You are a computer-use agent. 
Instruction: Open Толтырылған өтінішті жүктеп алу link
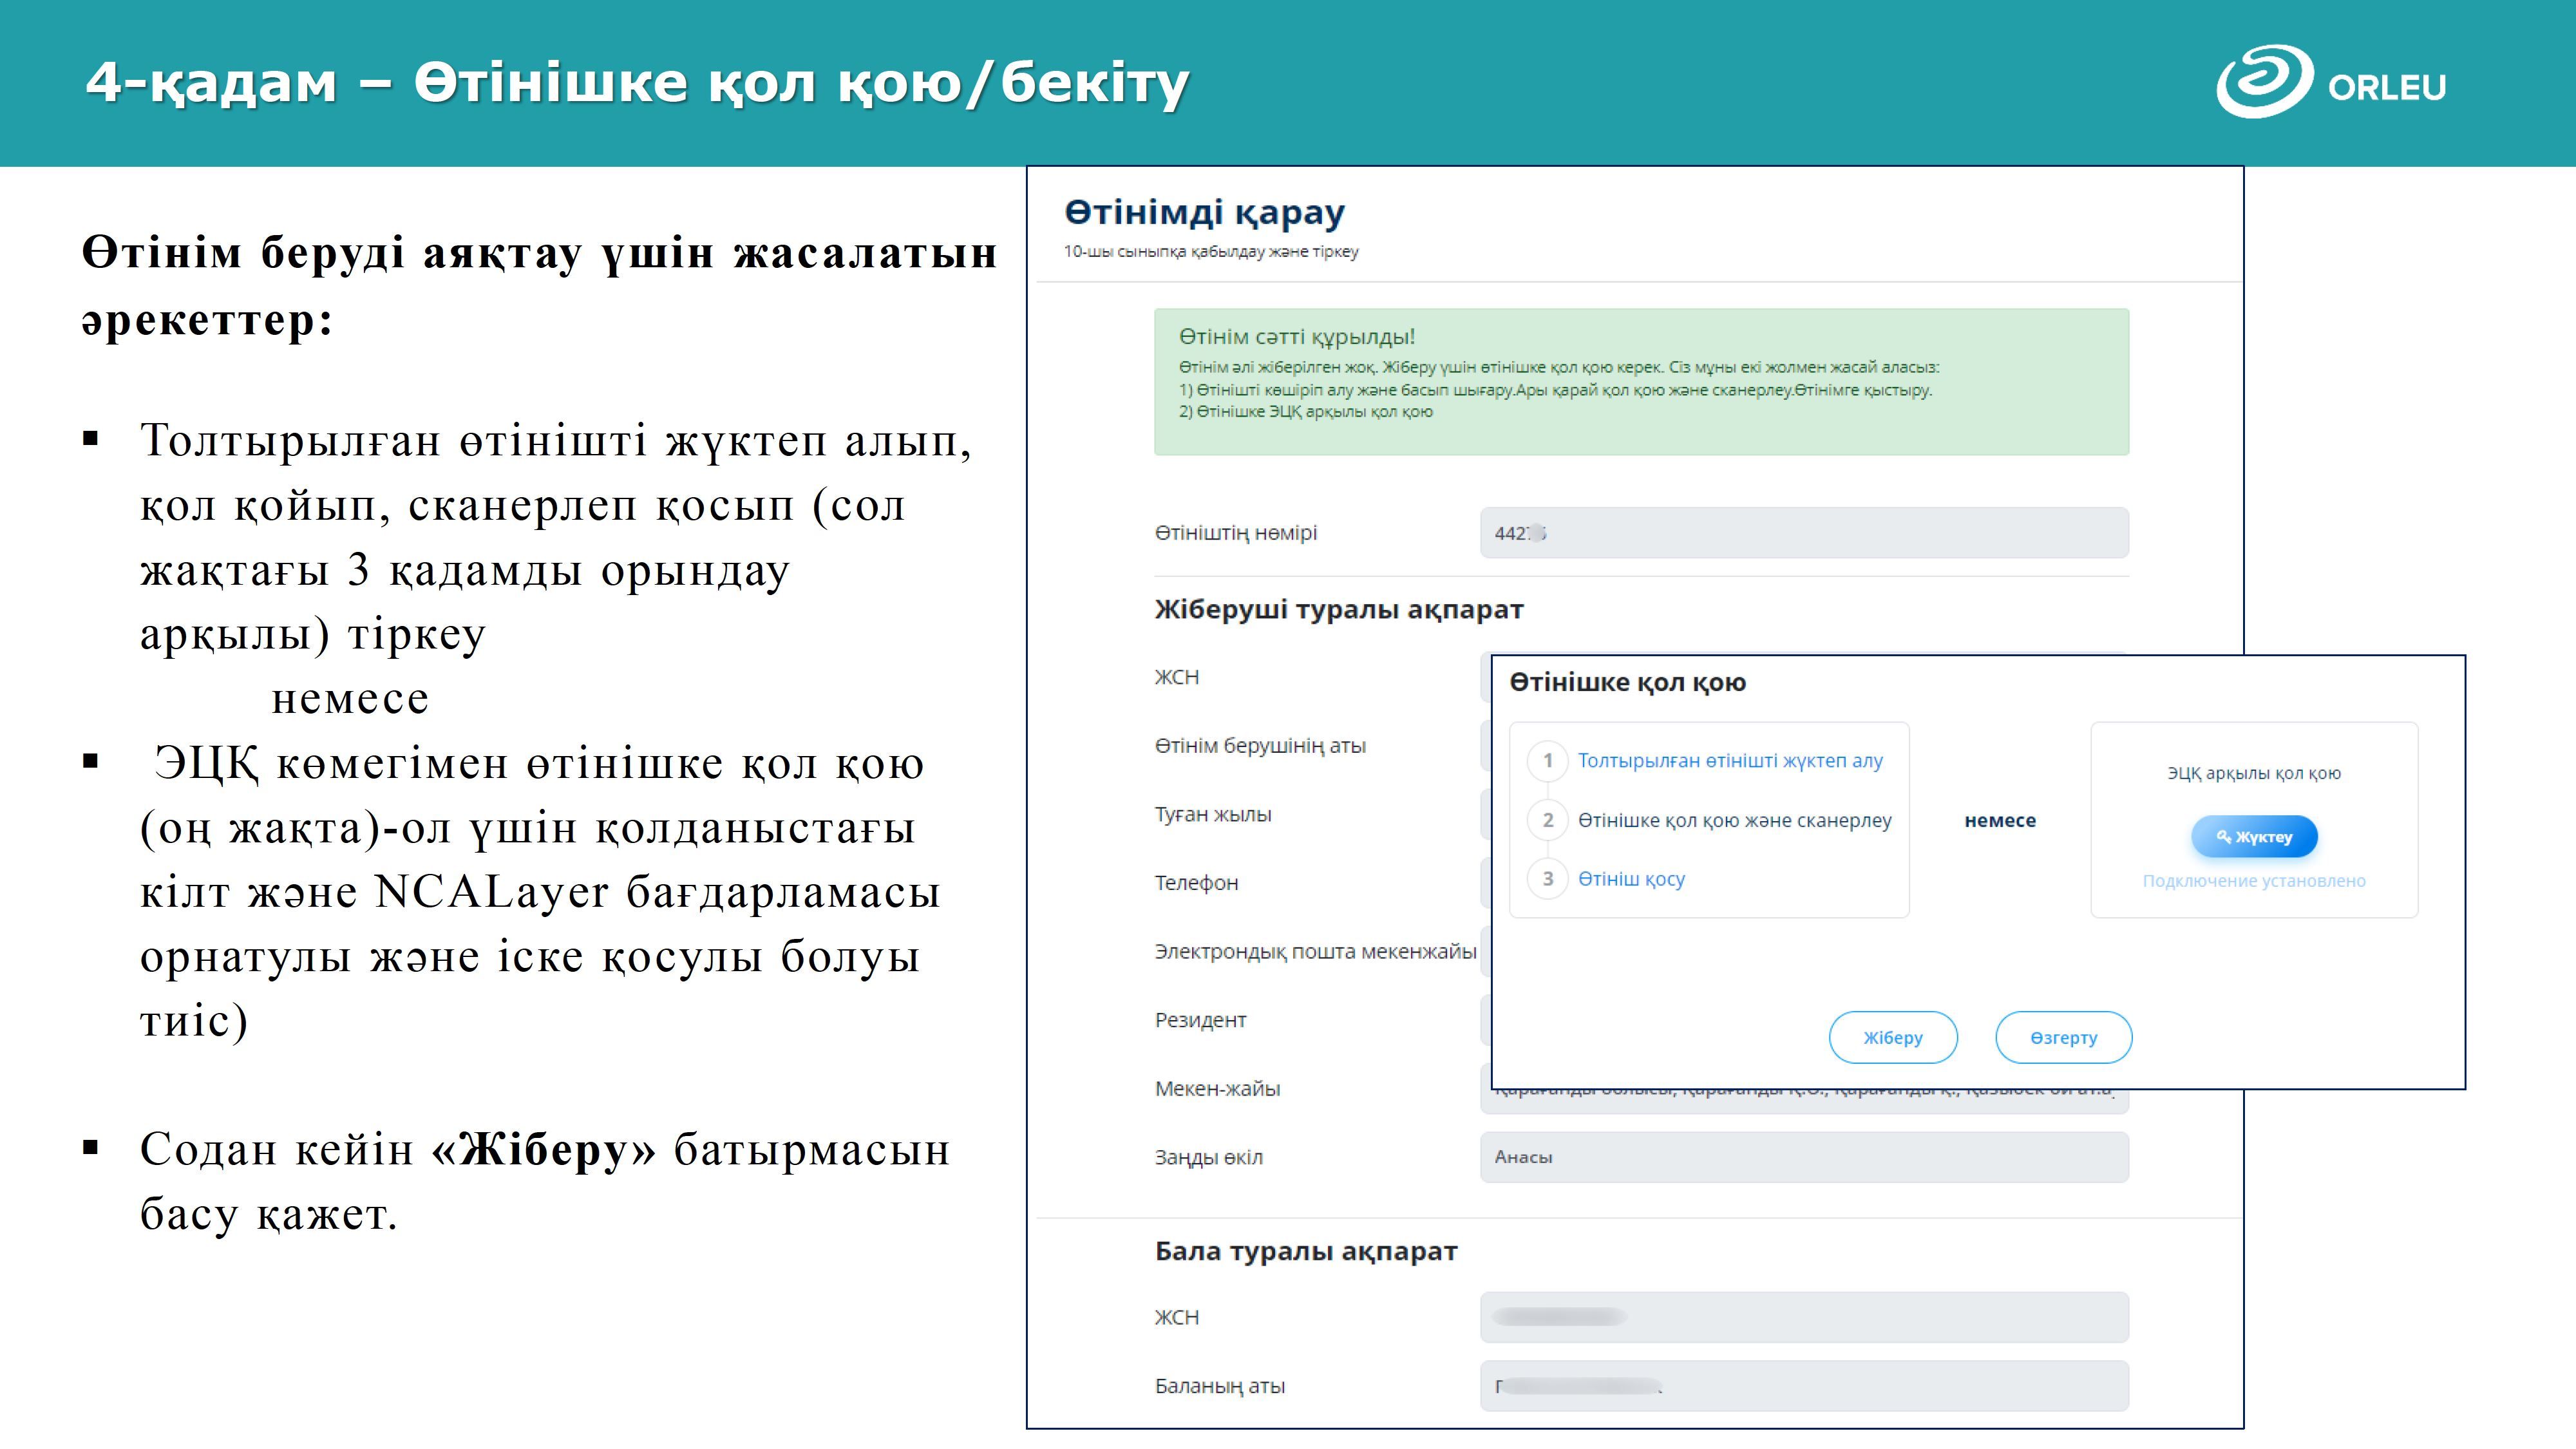click(x=1730, y=761)
